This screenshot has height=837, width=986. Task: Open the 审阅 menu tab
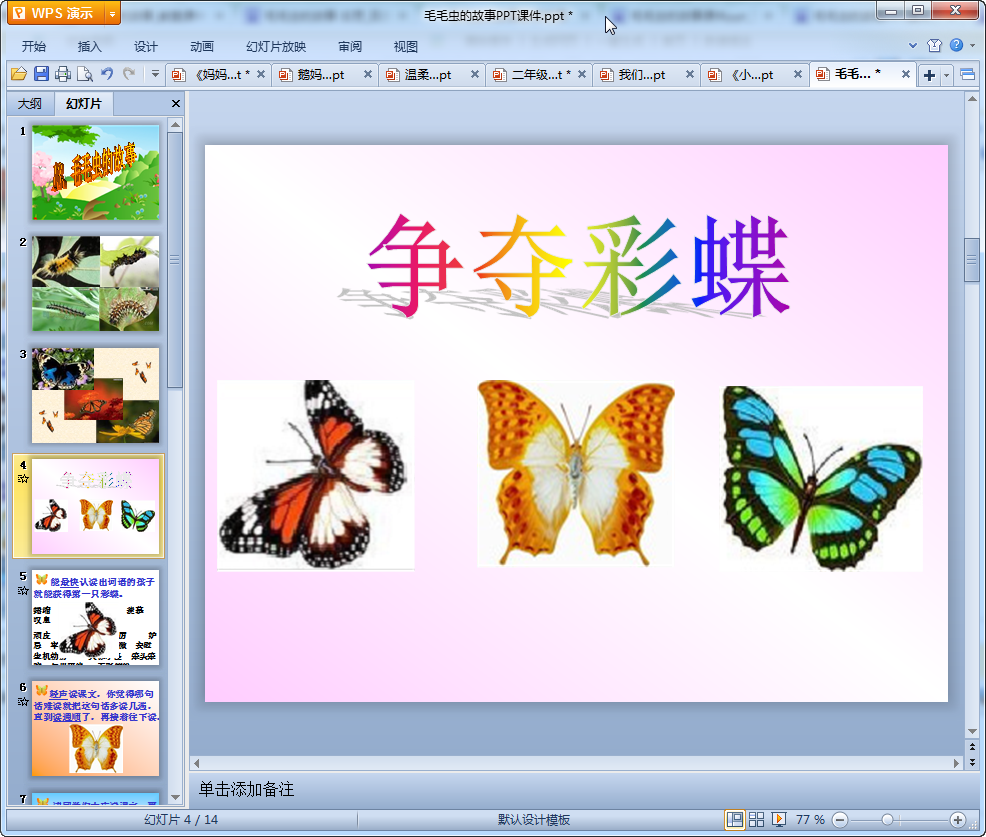click(350, 47)
